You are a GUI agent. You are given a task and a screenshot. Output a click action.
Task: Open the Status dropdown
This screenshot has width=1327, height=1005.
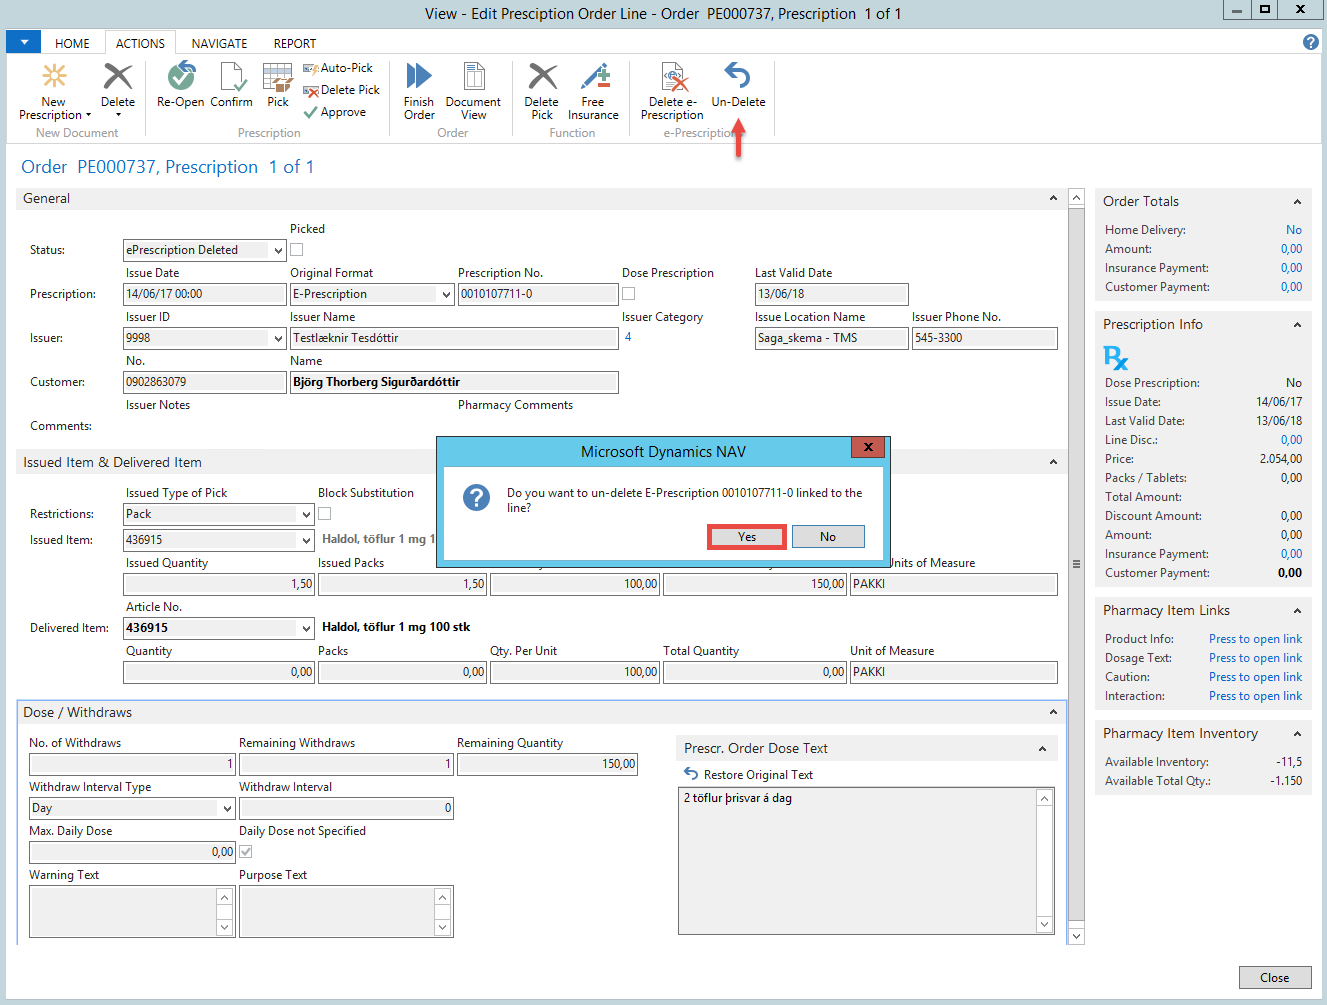278,251
